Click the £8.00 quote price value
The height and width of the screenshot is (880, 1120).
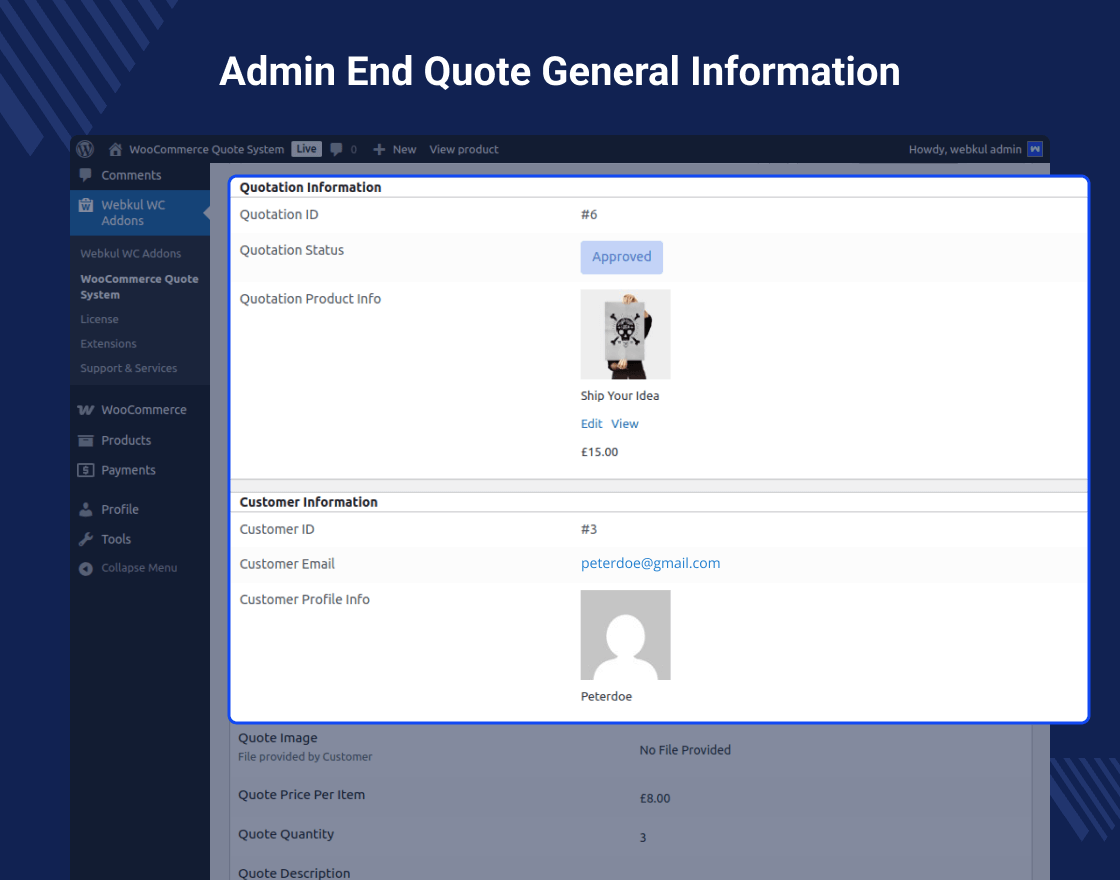click(x=655, y=799)
